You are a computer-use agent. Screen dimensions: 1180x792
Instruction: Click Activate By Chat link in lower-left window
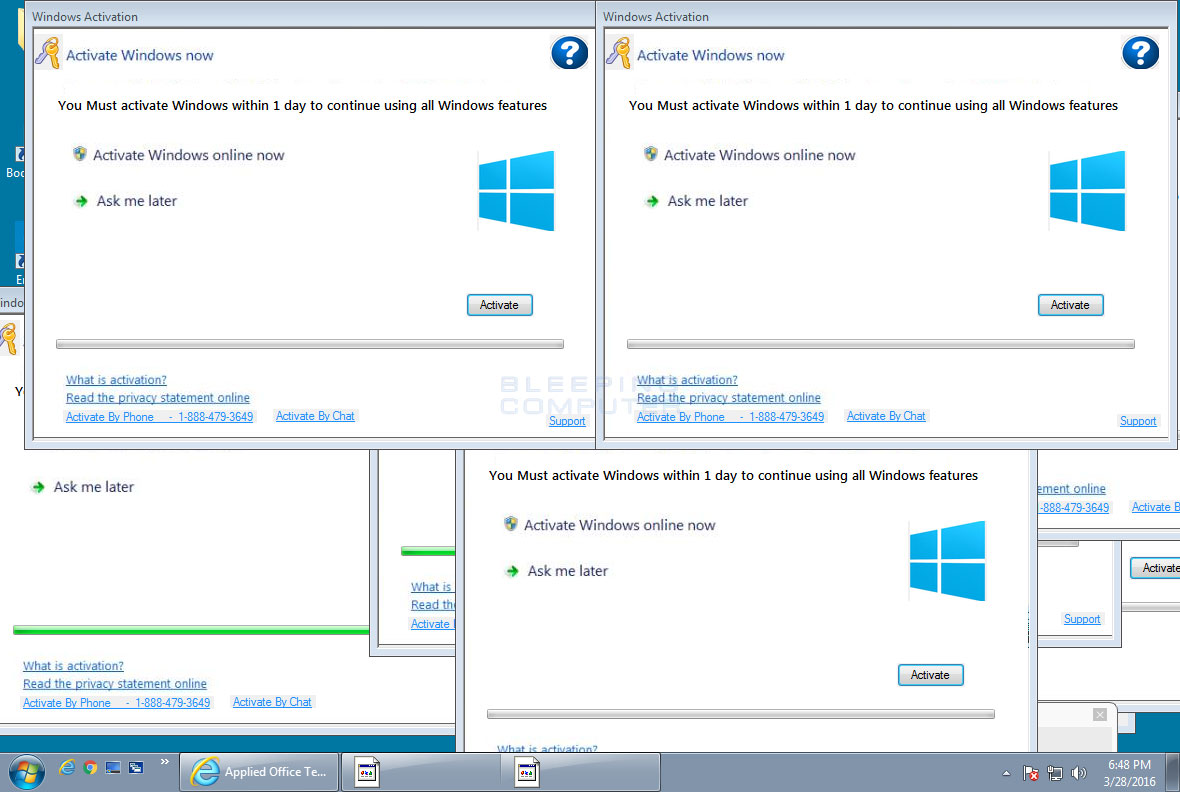[272, 702]
